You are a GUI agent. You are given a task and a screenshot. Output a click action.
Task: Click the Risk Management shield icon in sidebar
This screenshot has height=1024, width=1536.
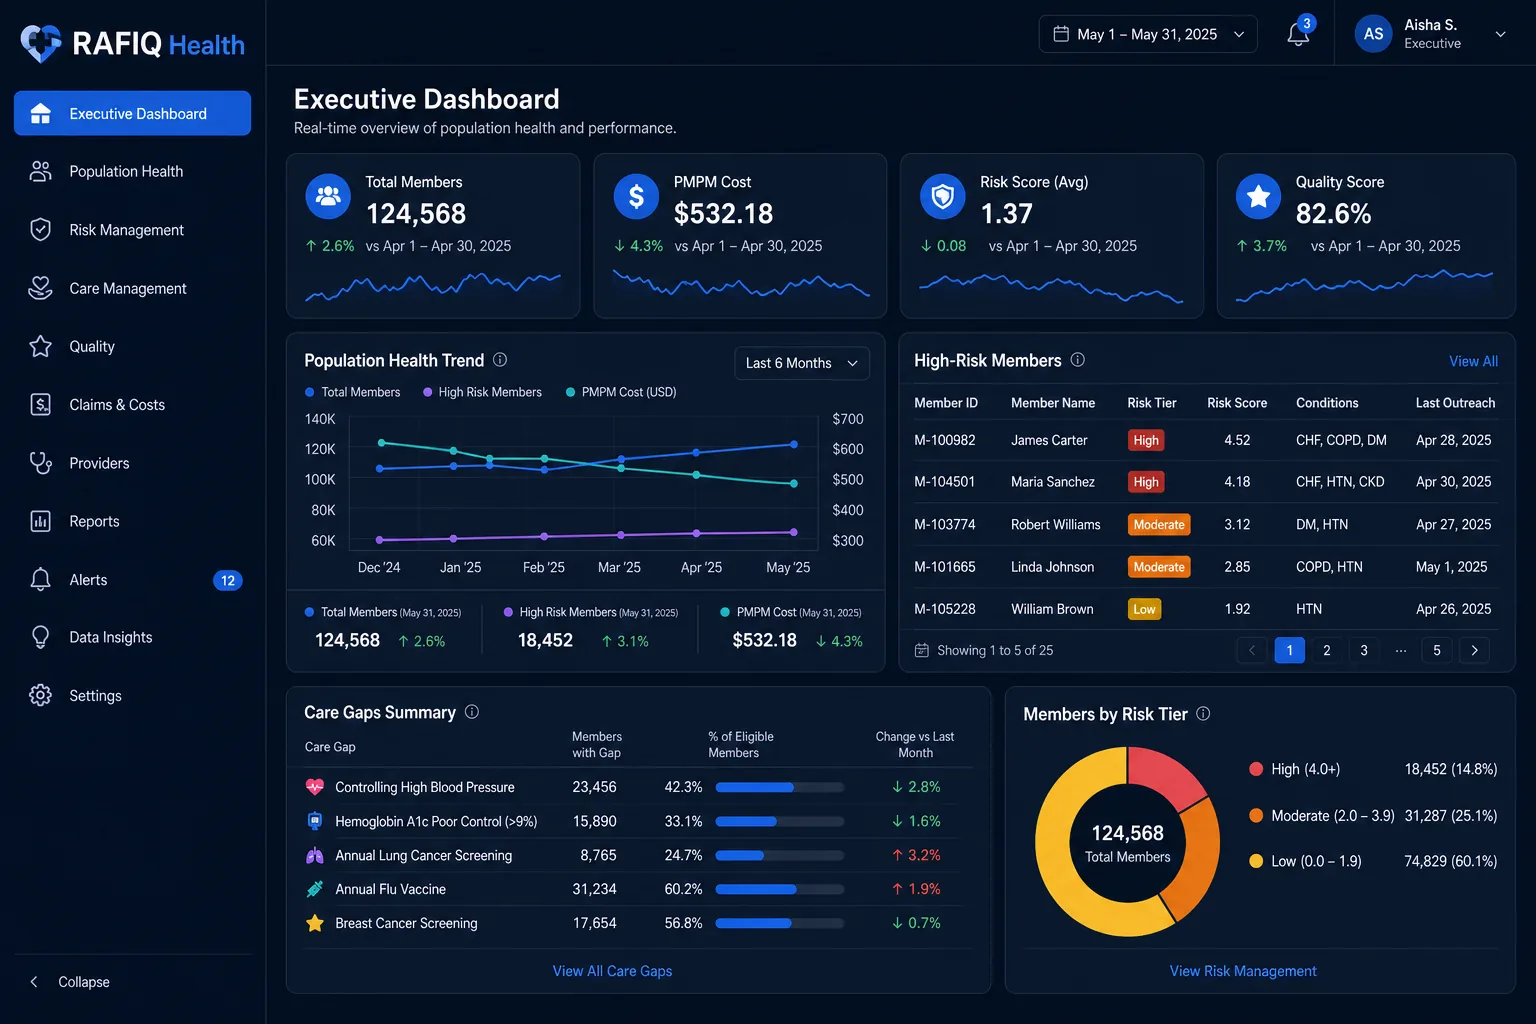pos(40,230)
